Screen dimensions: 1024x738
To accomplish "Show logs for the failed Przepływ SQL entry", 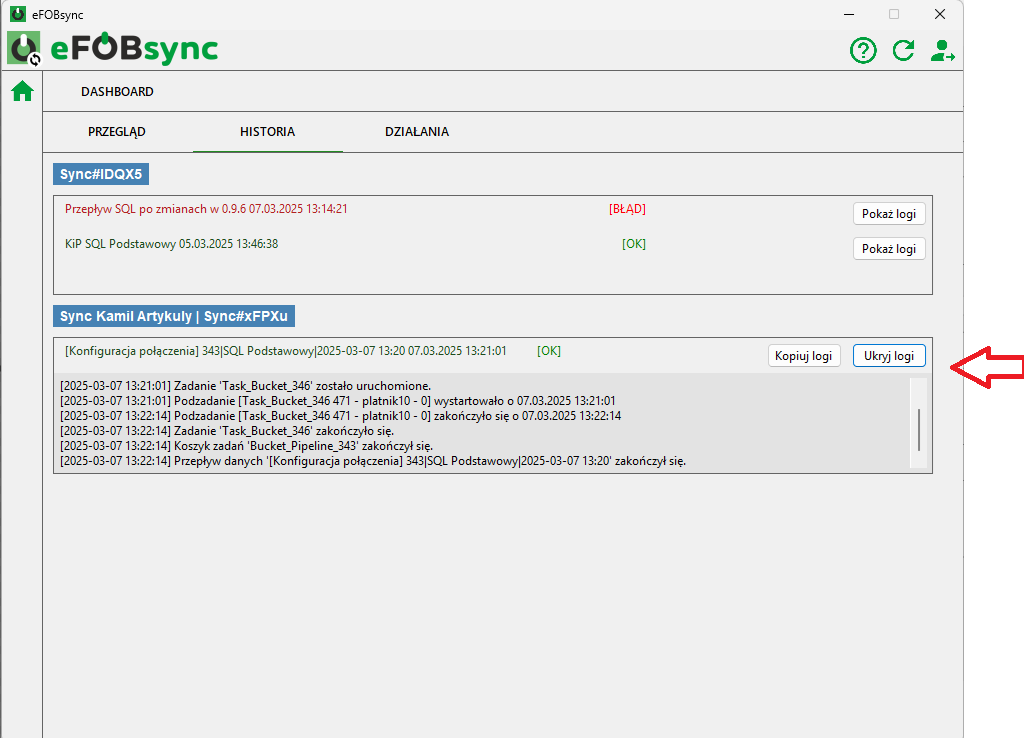I will coord(889,214).
